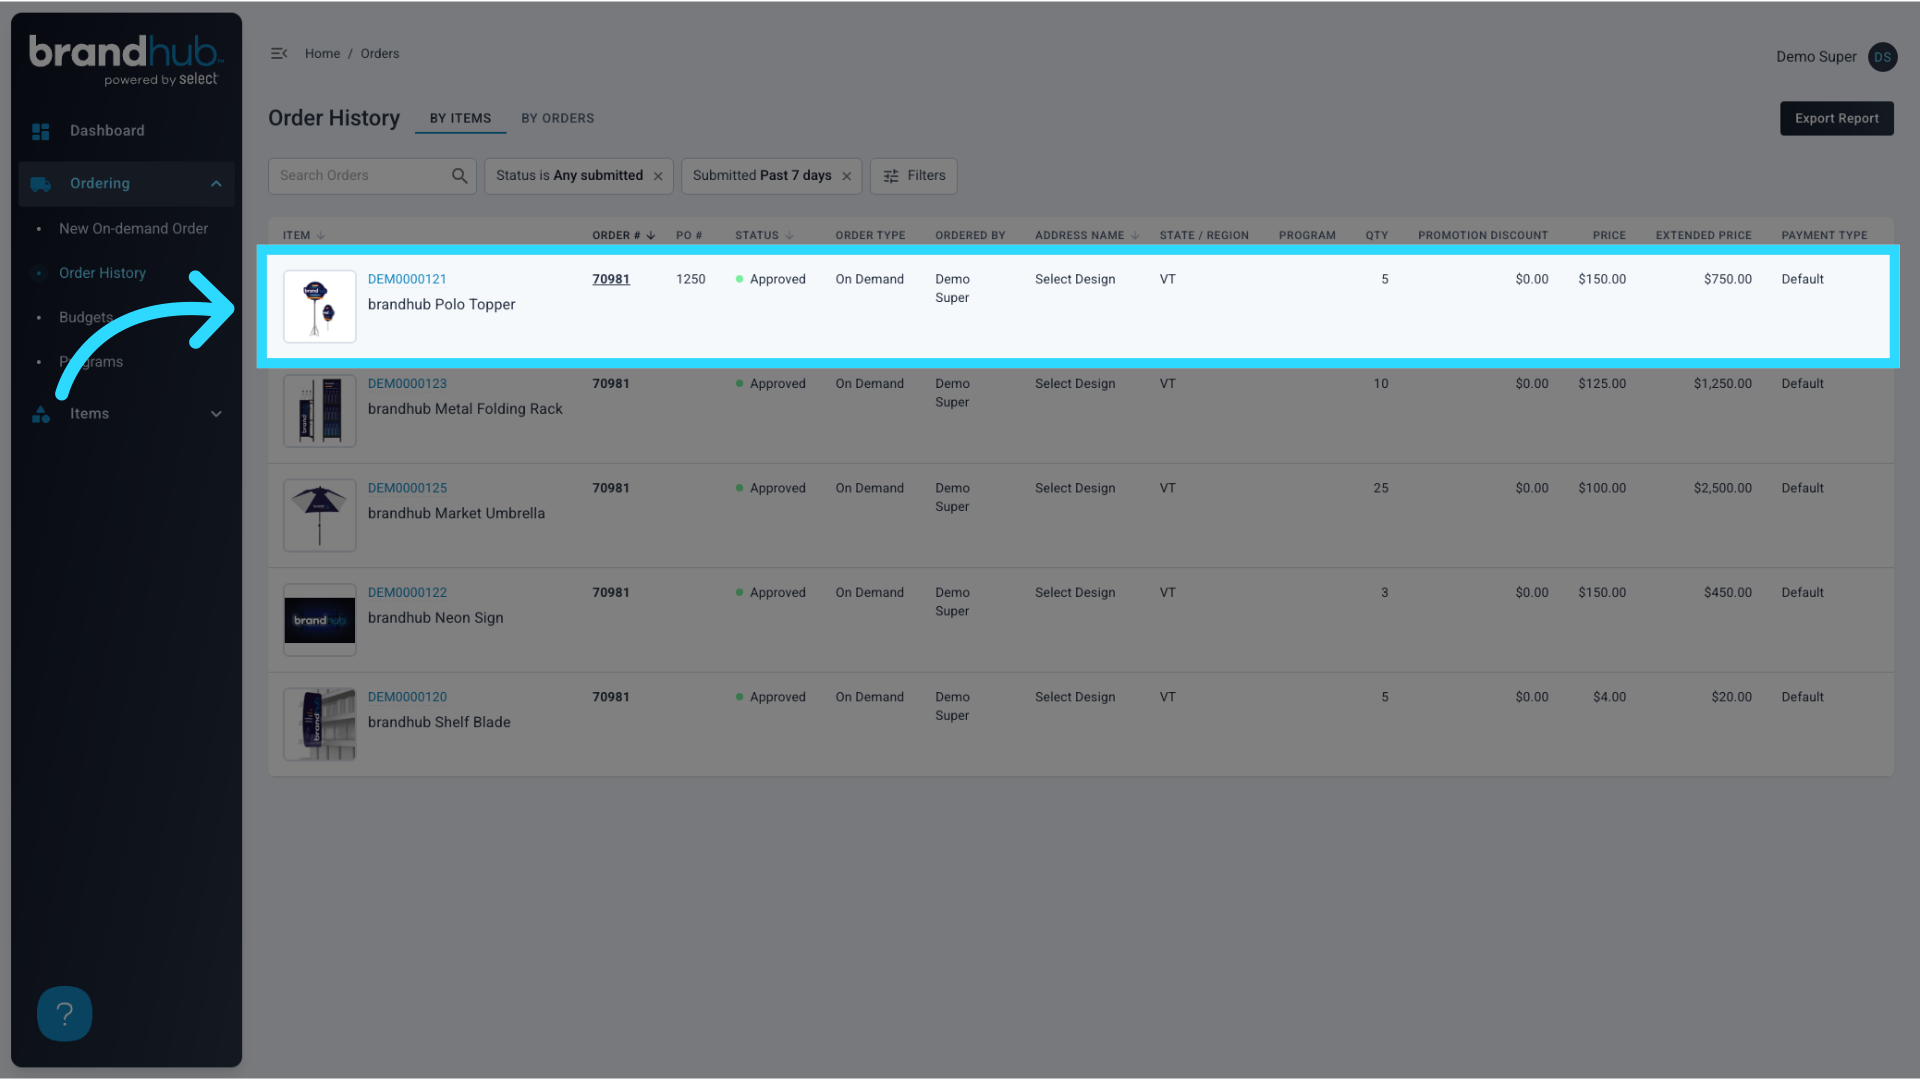Viewport: 1920px width, 1080px height.
Task: Sort by the ORDER # column arrow
Action: pyautogui.click(x=651, y=235)
